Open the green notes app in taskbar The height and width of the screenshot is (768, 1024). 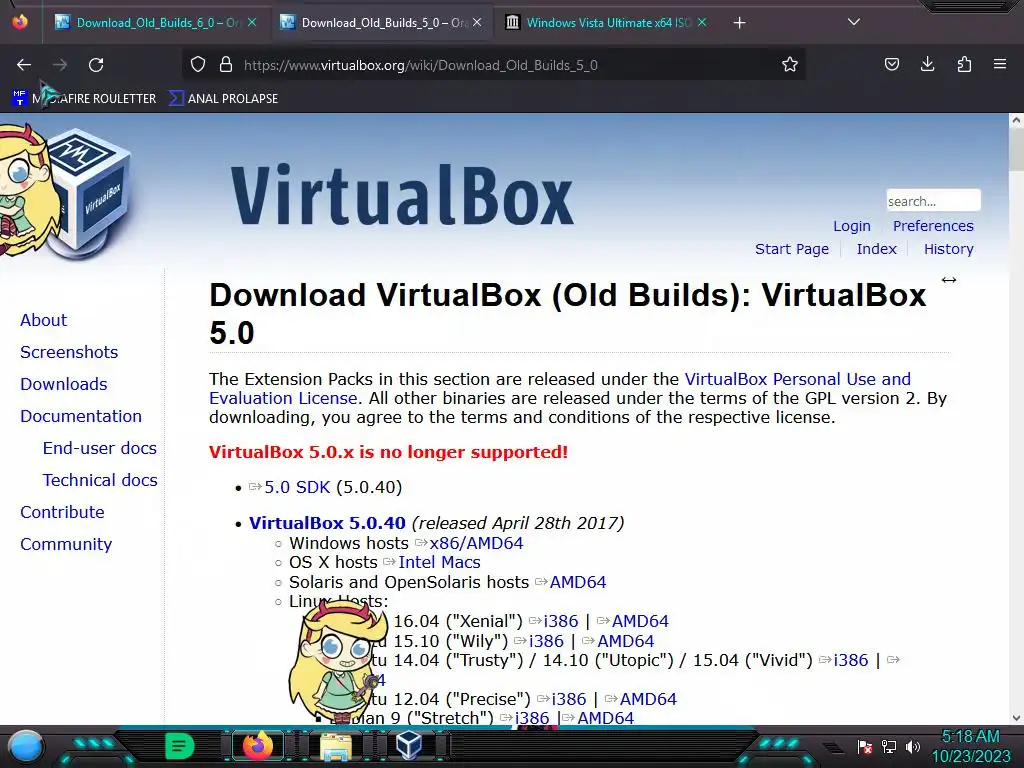(179, 746)
